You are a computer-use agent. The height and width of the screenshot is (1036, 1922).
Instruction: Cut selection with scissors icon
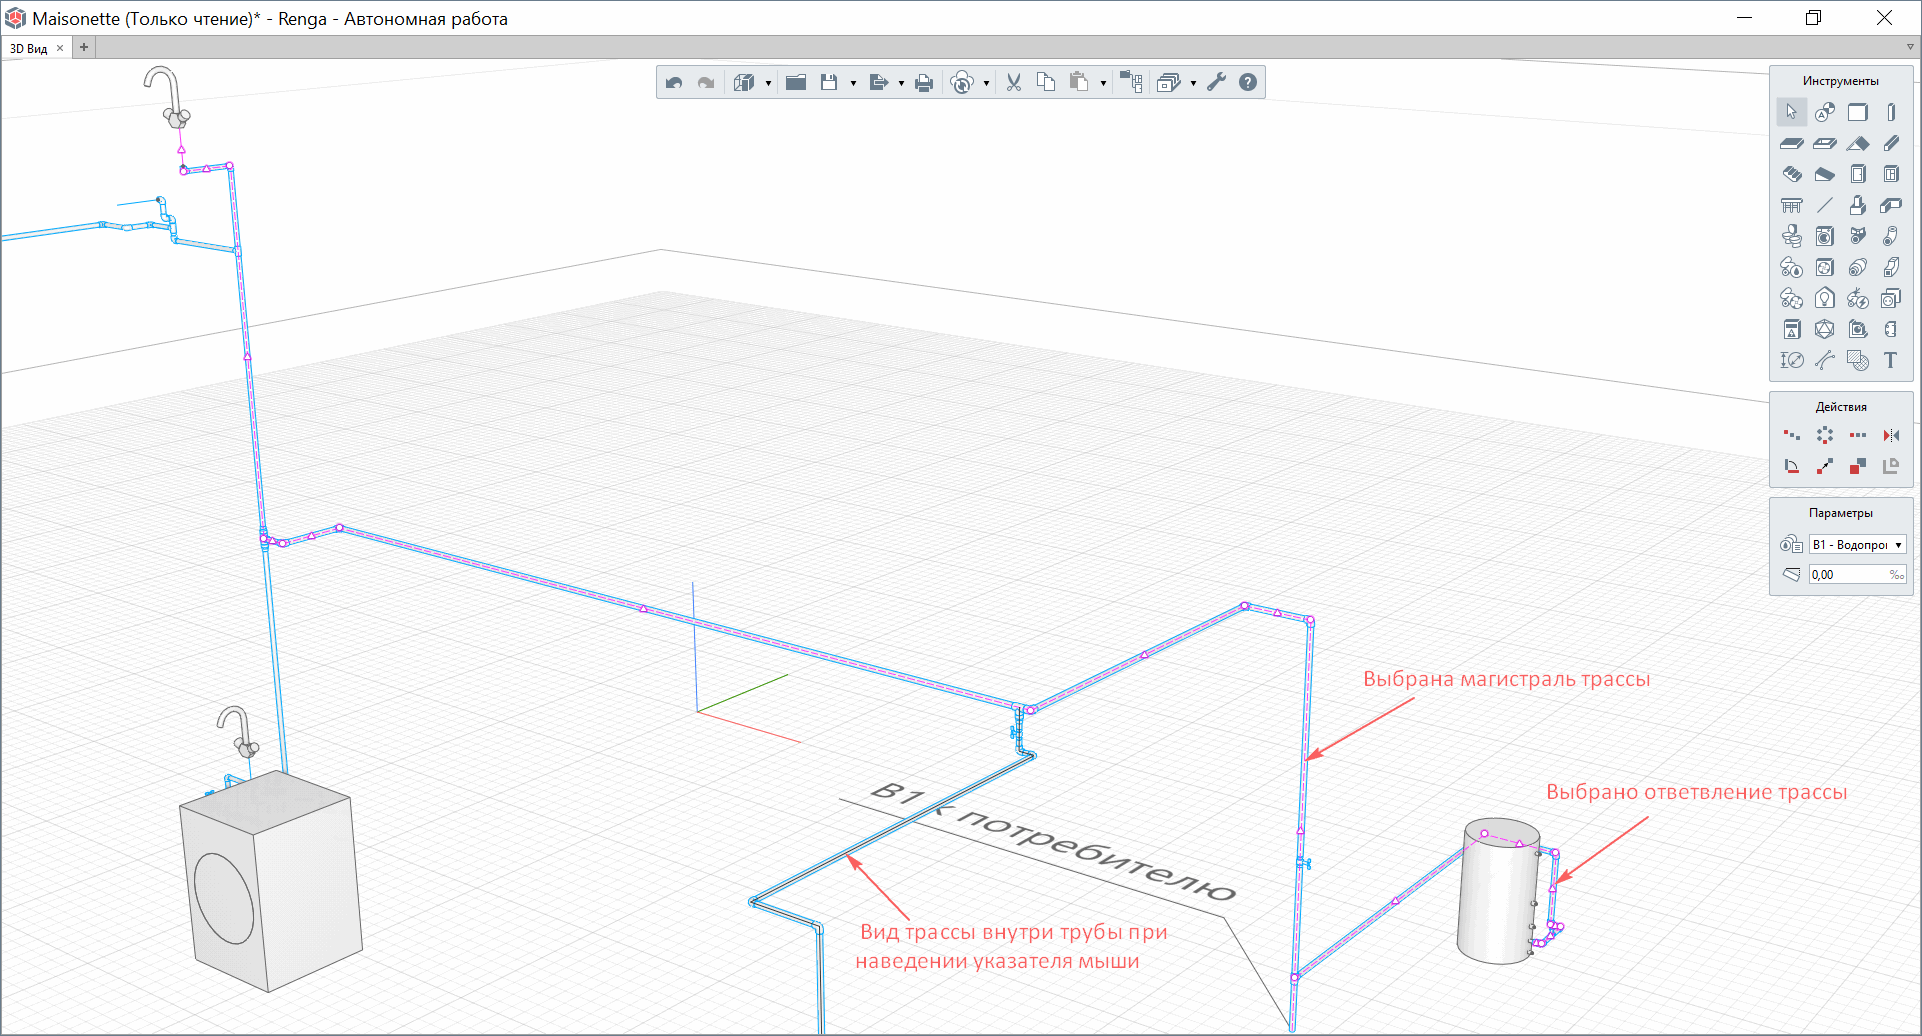pyautogui.click(x=1014, y=83)
